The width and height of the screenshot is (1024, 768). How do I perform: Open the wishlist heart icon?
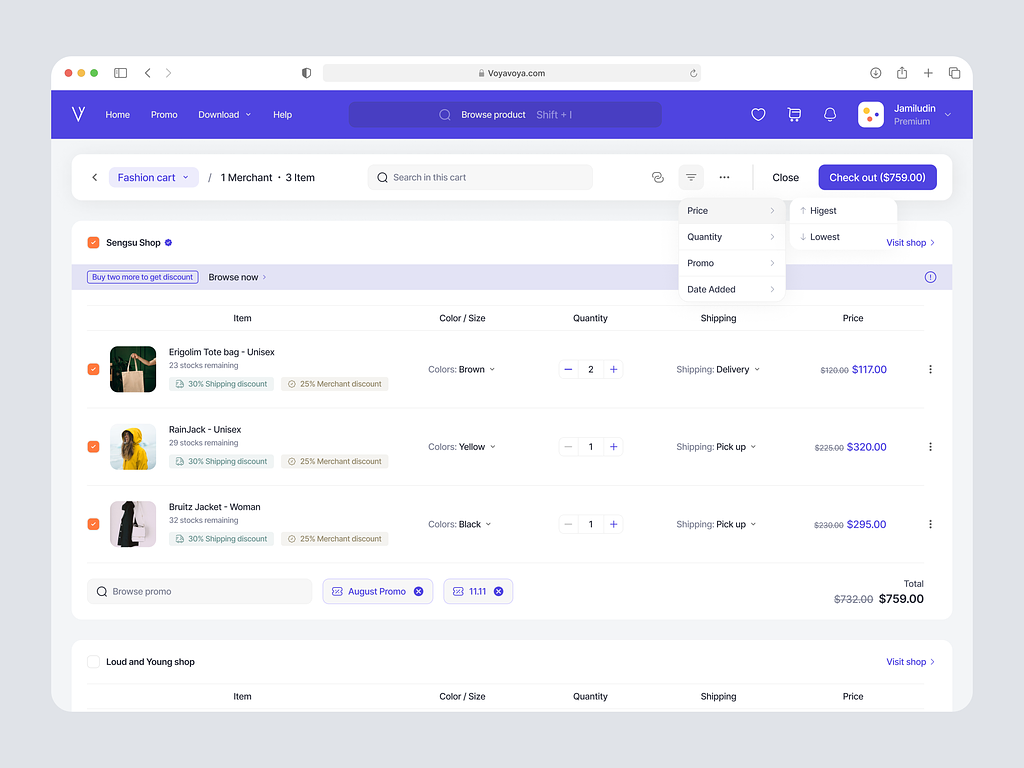(x=758, y=115)
